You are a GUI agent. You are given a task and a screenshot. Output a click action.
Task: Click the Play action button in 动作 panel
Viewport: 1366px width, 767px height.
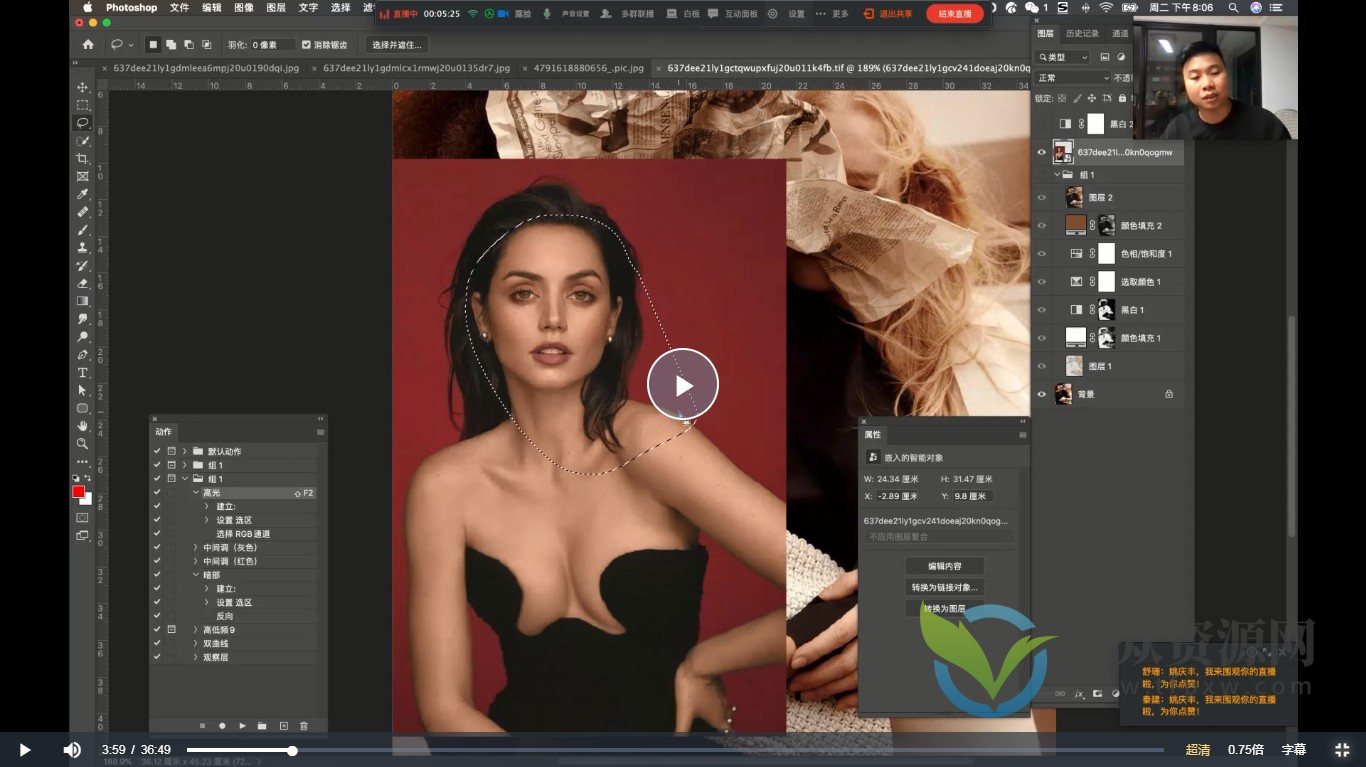(x=242, y=725)
